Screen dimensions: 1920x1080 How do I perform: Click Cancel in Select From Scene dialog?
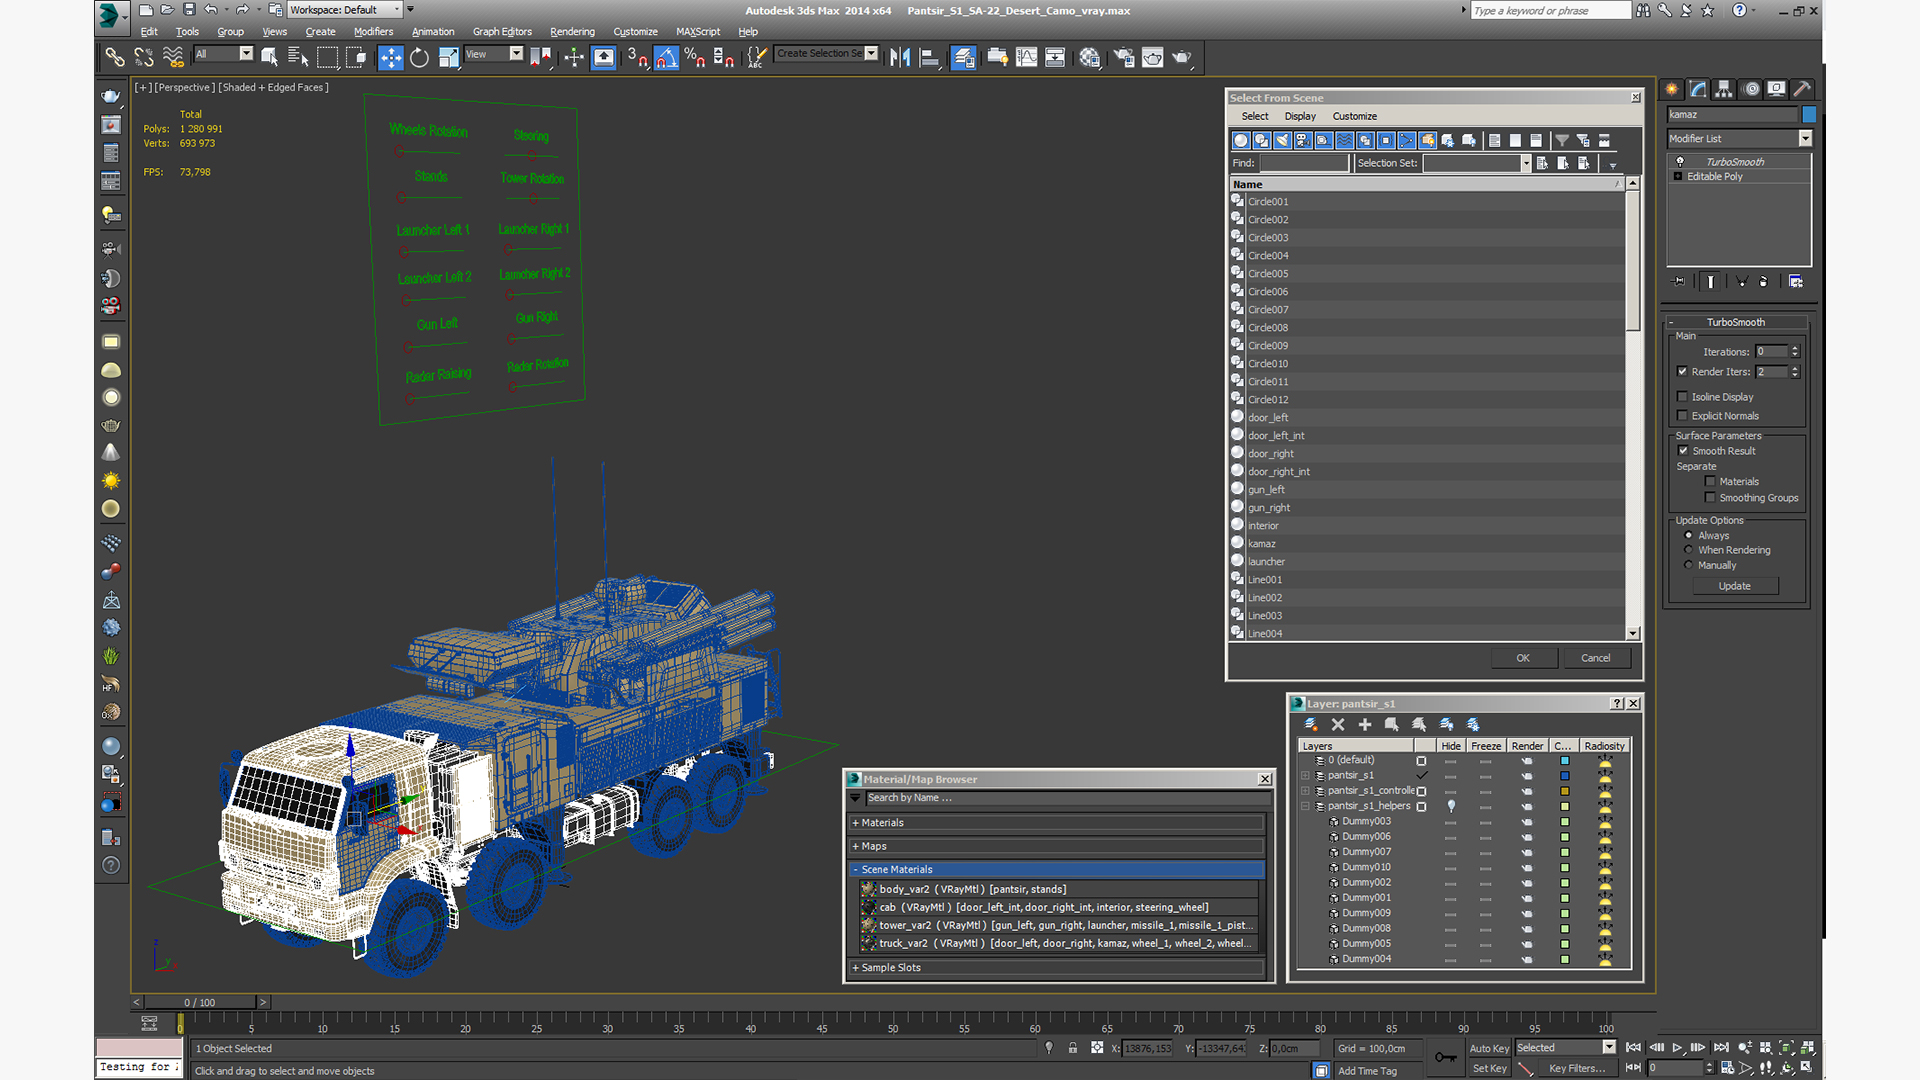tap(1595, 658)
